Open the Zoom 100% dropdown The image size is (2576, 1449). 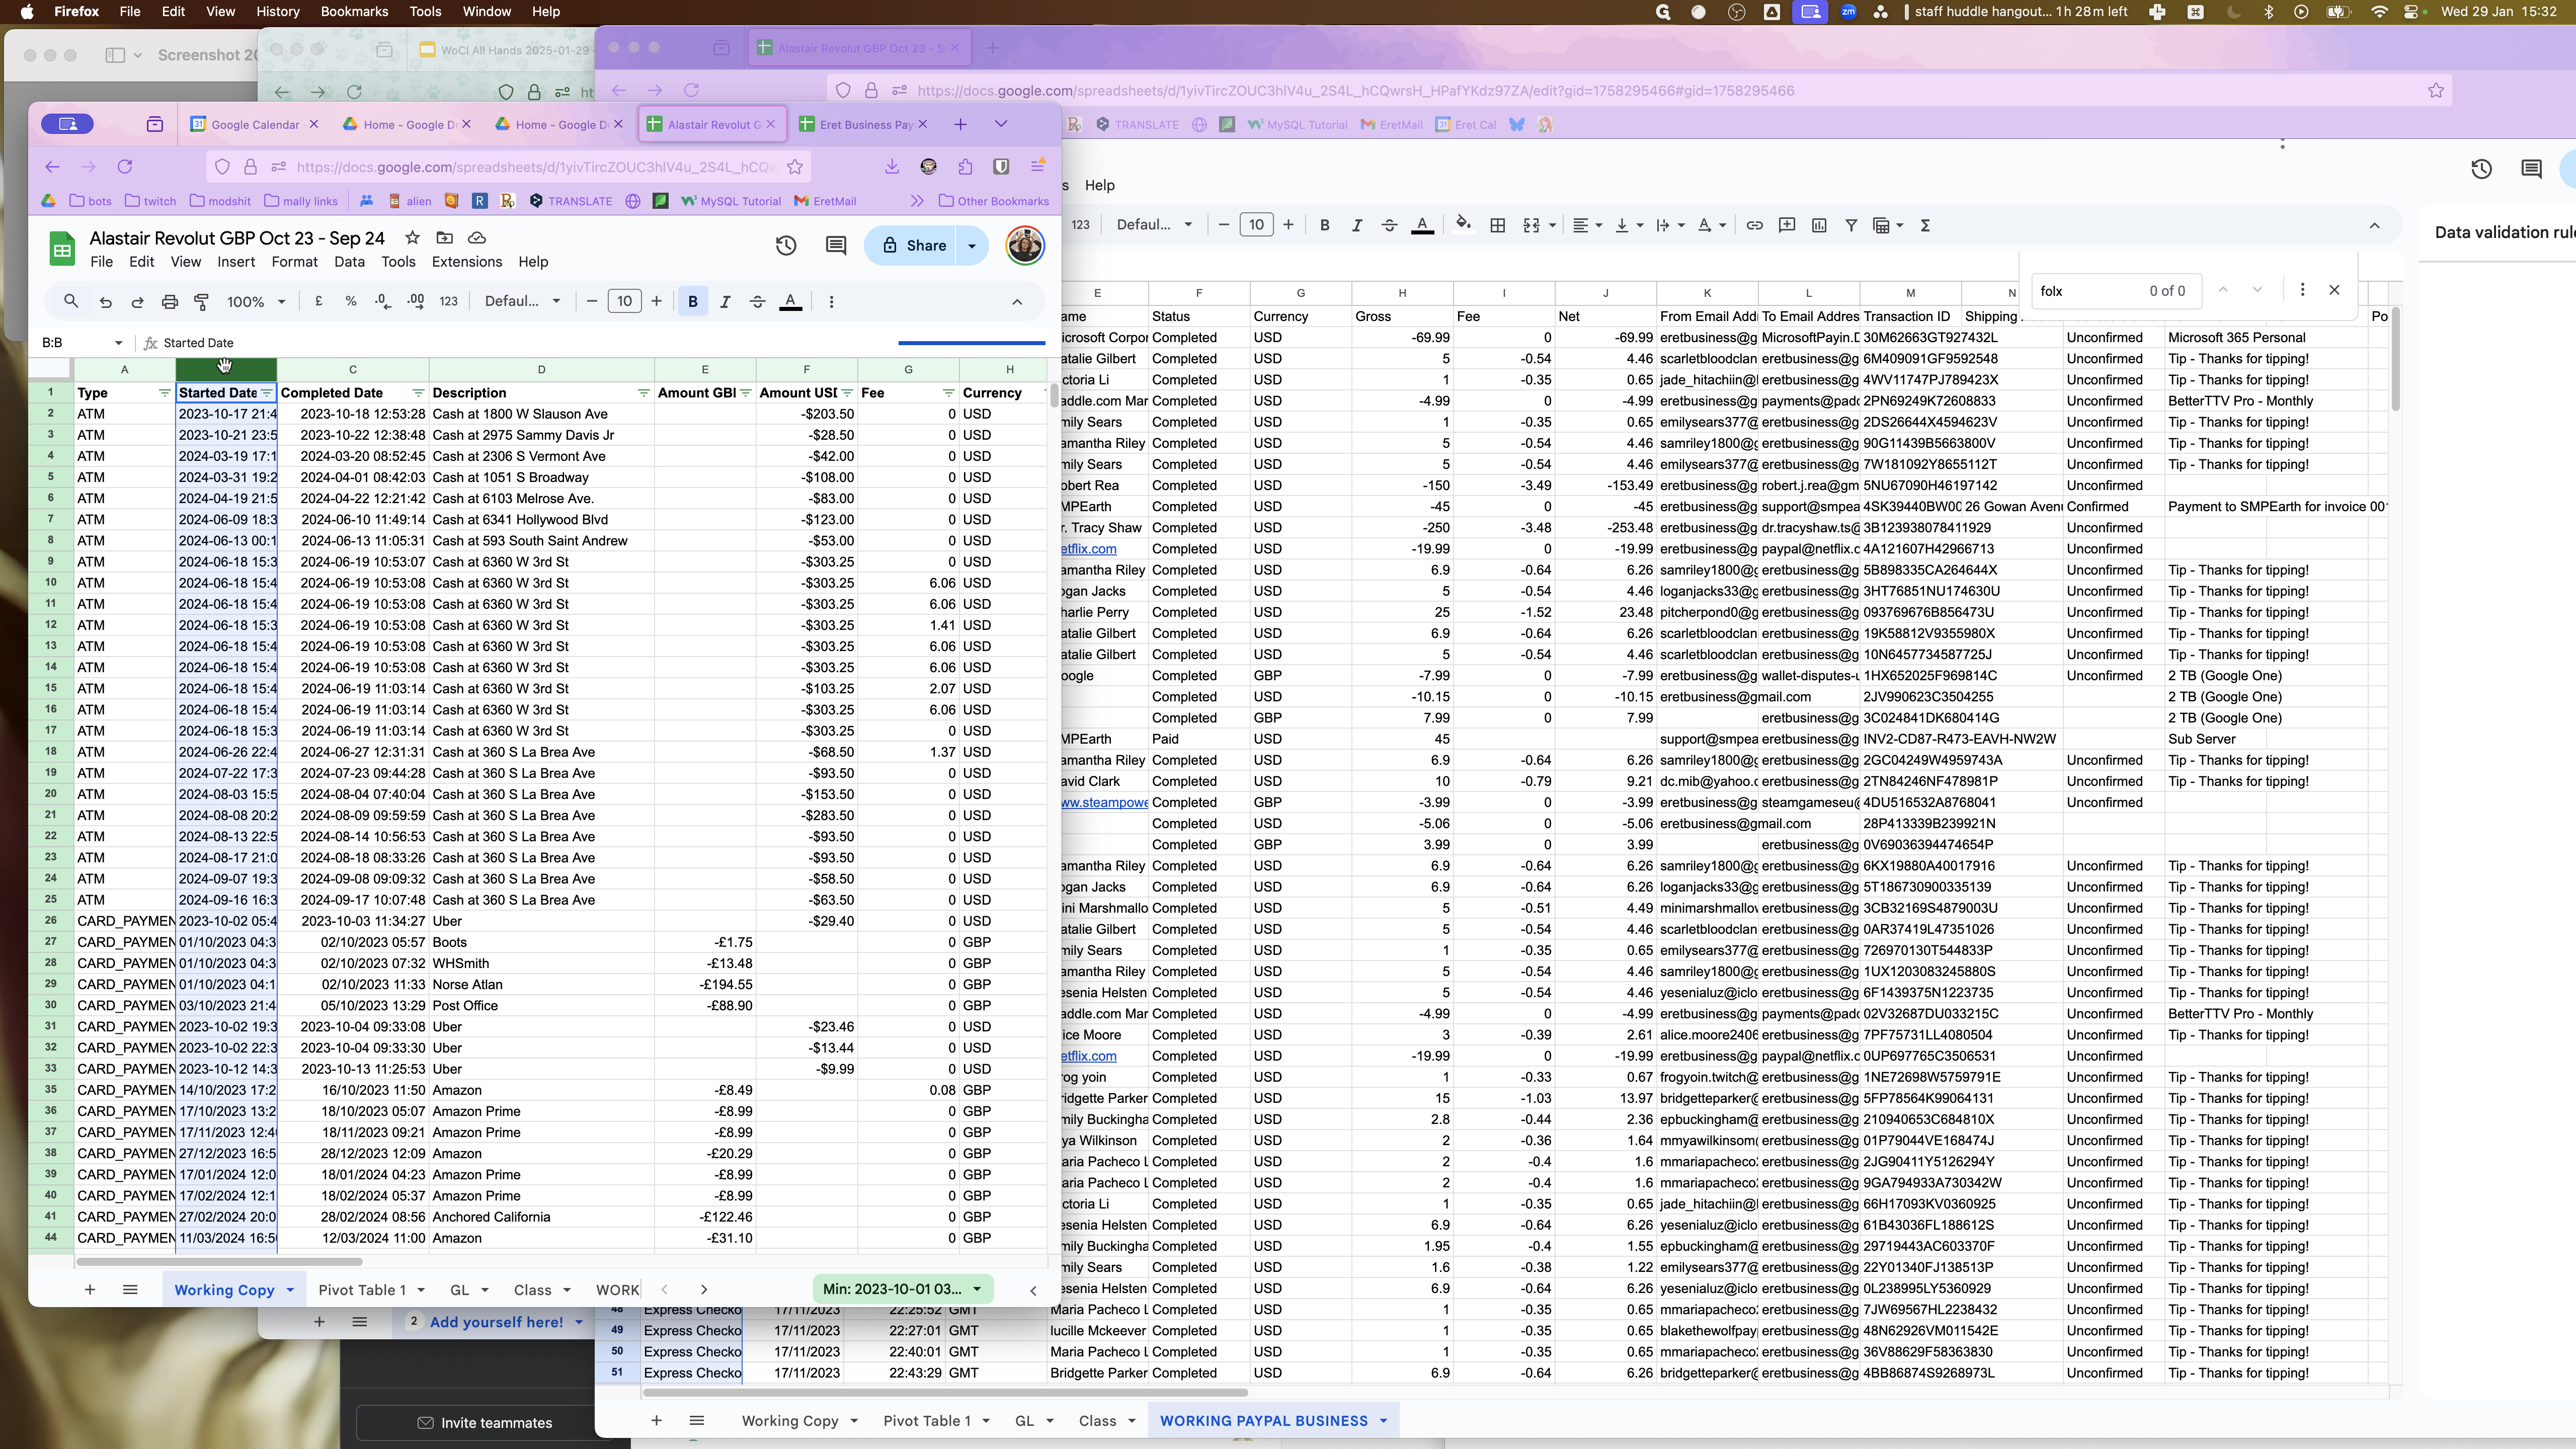(x=256, y=301)
